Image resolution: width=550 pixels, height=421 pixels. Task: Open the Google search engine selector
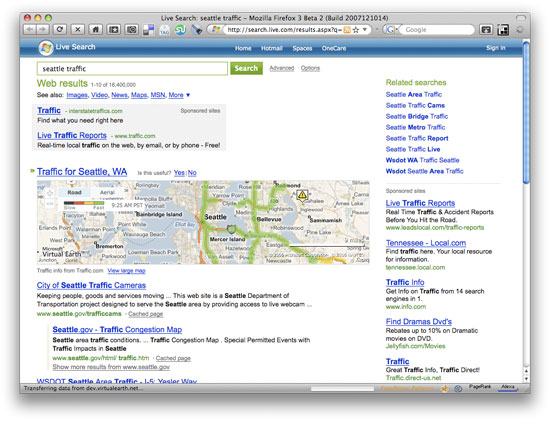point(391,30)
